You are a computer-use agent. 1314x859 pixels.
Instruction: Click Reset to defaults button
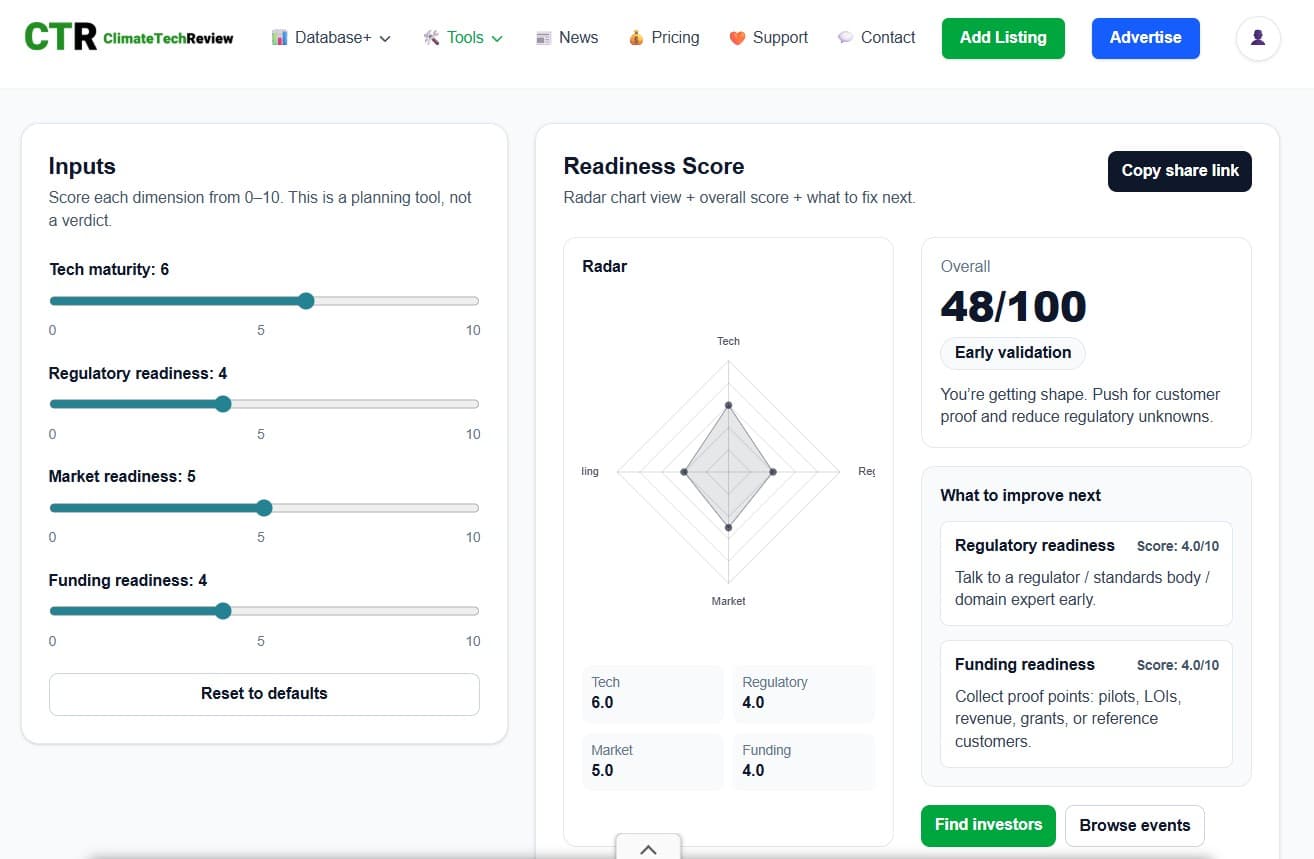264,694
